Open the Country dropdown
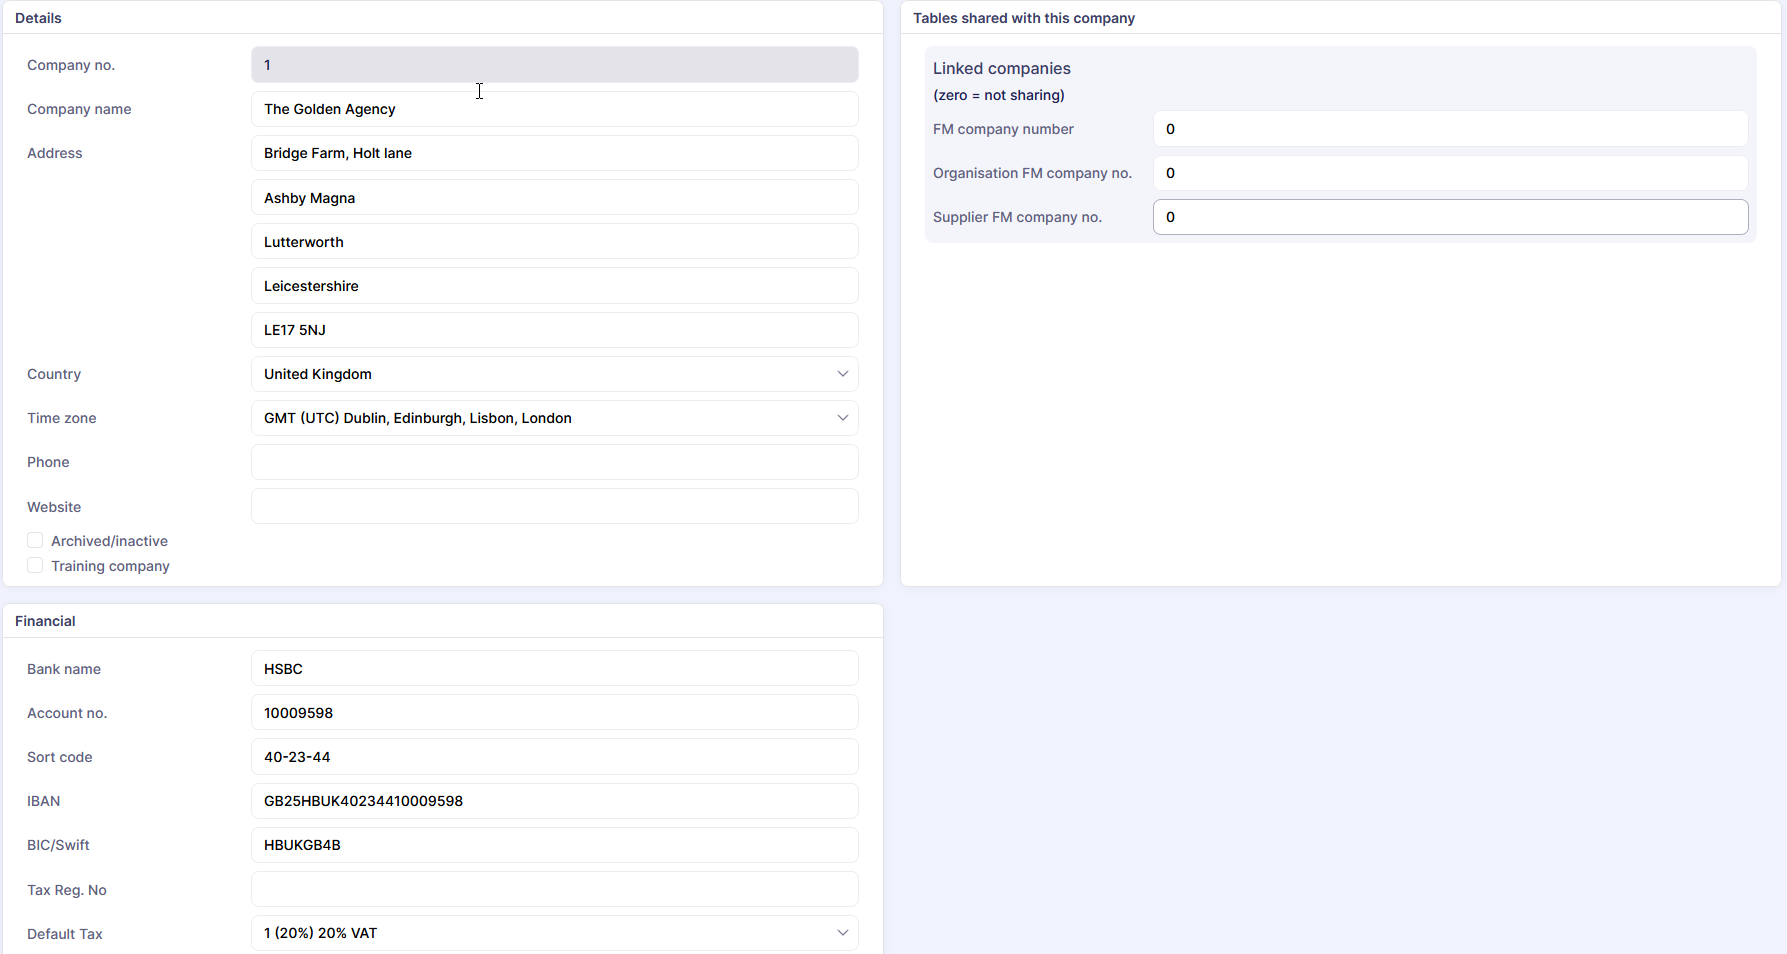This screenshot has width=1787, height=954. tap(554, 374)
